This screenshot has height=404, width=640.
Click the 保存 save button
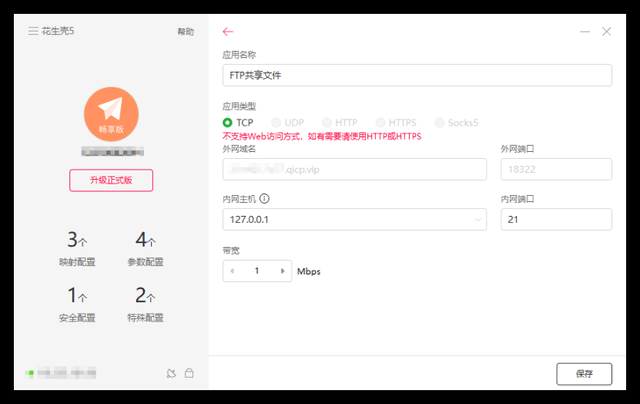(583, 373)
